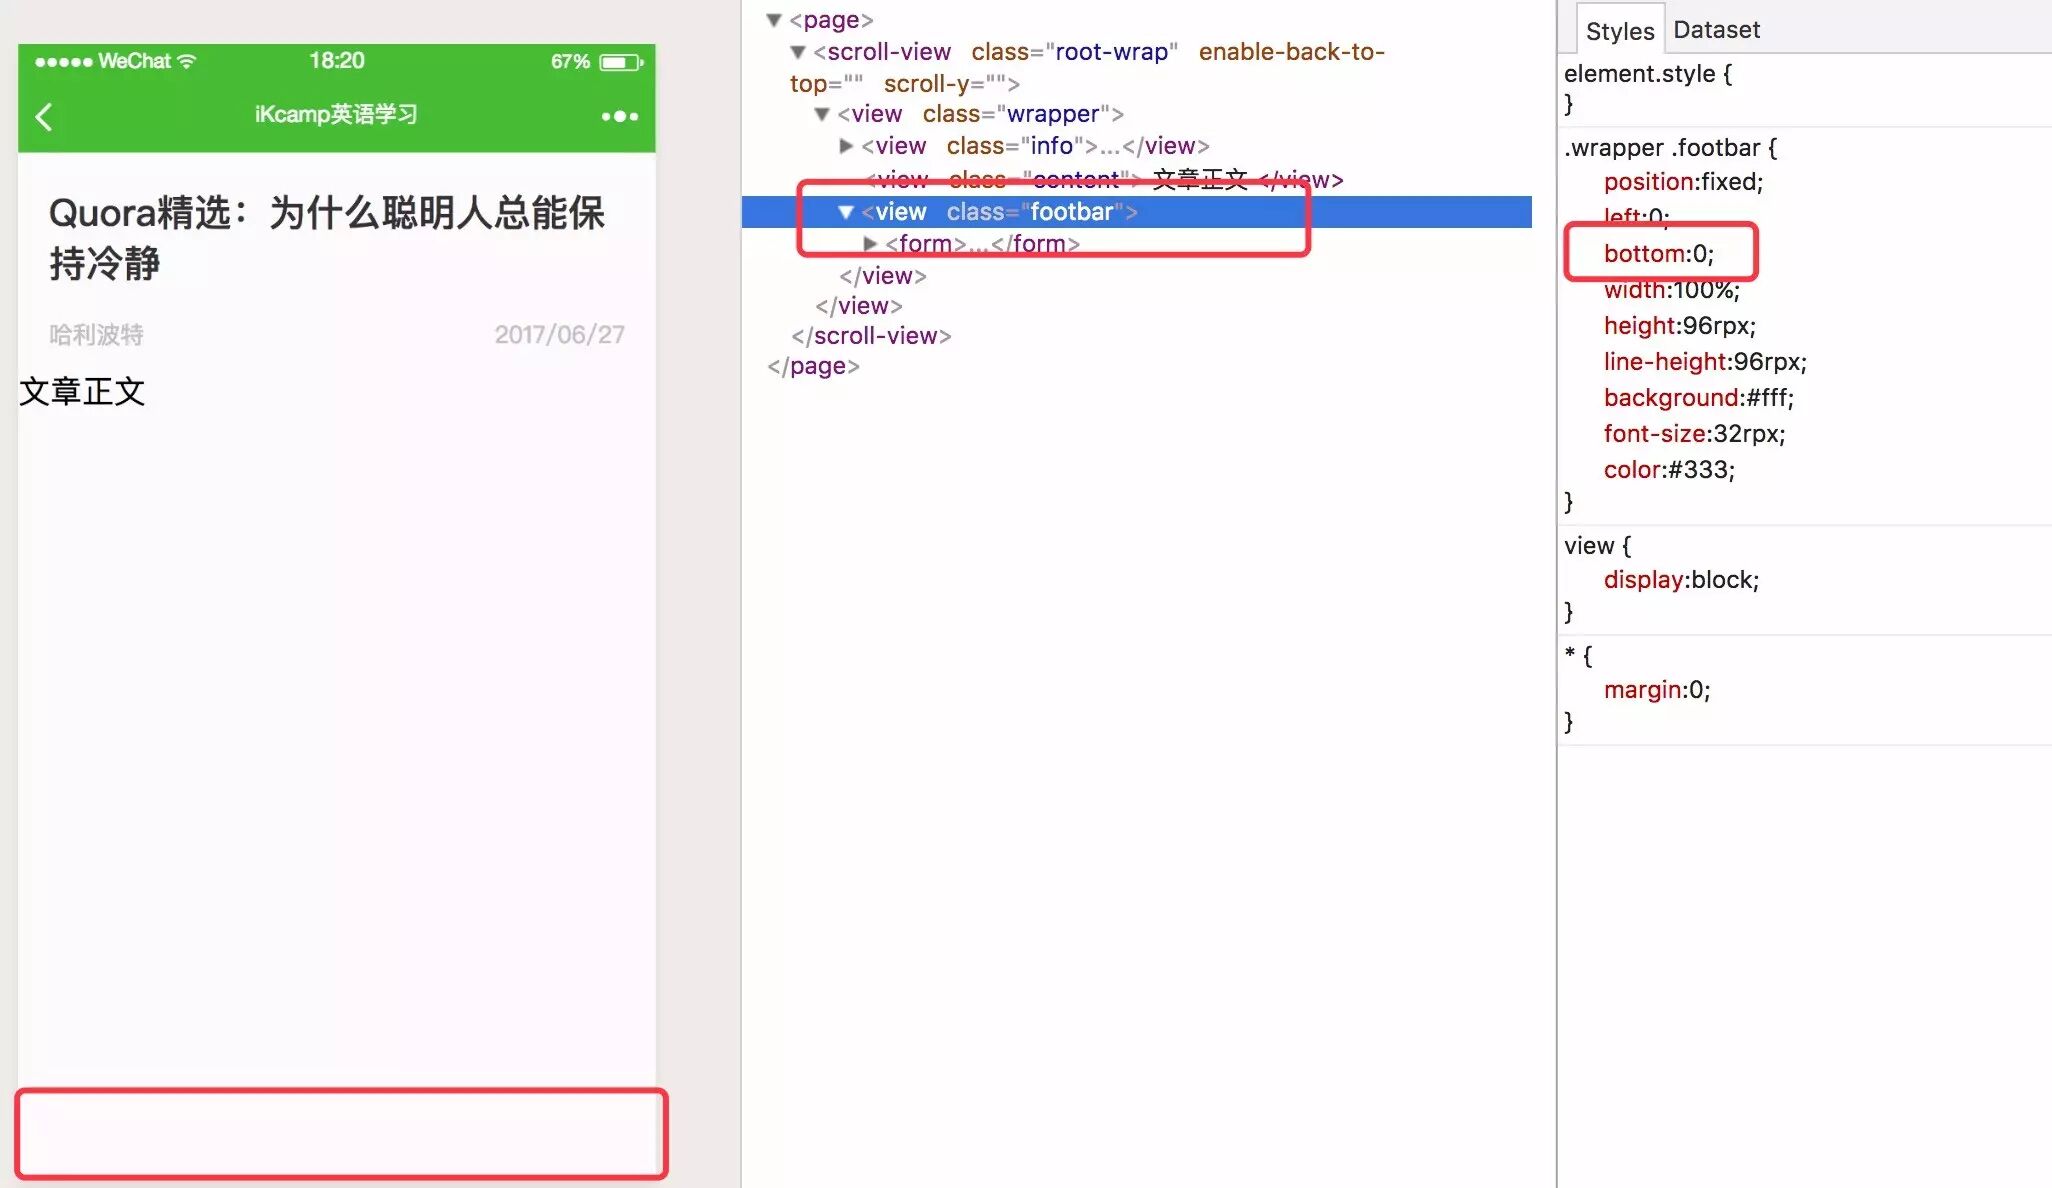Collapse the scroll-view root-wrap node
This screenshot has height=1188, width=2052.
798,52
